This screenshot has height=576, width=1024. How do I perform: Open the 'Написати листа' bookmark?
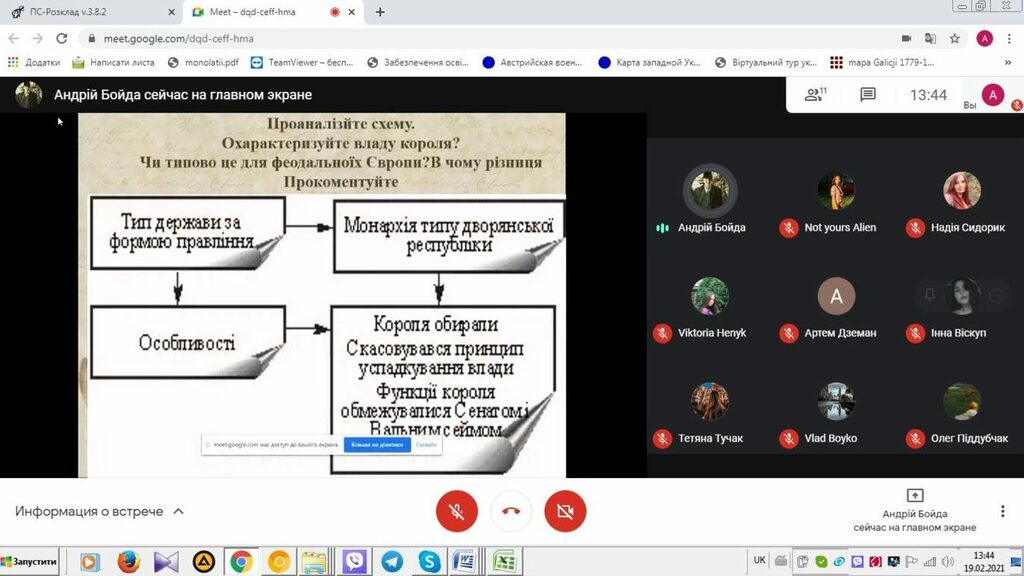(x=113, y=62)
